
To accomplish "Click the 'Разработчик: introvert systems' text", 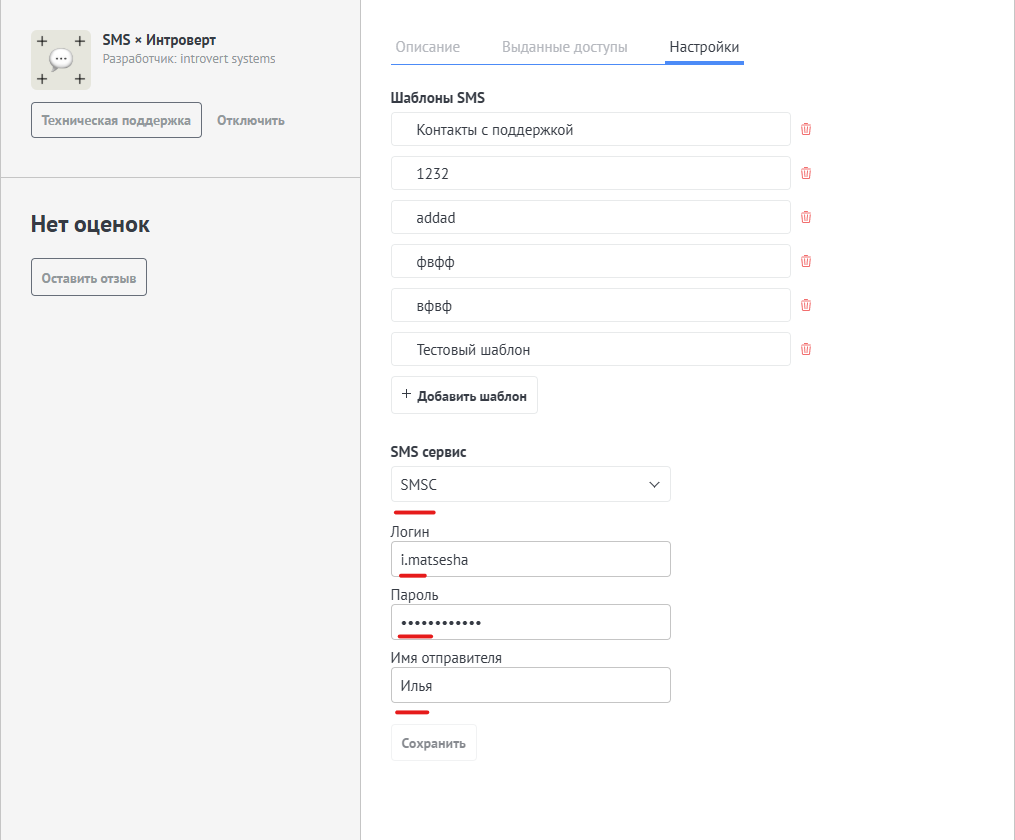I will pyautogui.click(x=189, y=59).
